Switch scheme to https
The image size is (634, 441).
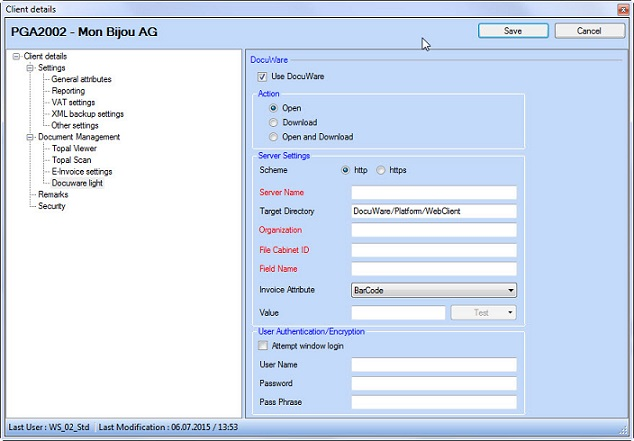(x=381, y=171)
